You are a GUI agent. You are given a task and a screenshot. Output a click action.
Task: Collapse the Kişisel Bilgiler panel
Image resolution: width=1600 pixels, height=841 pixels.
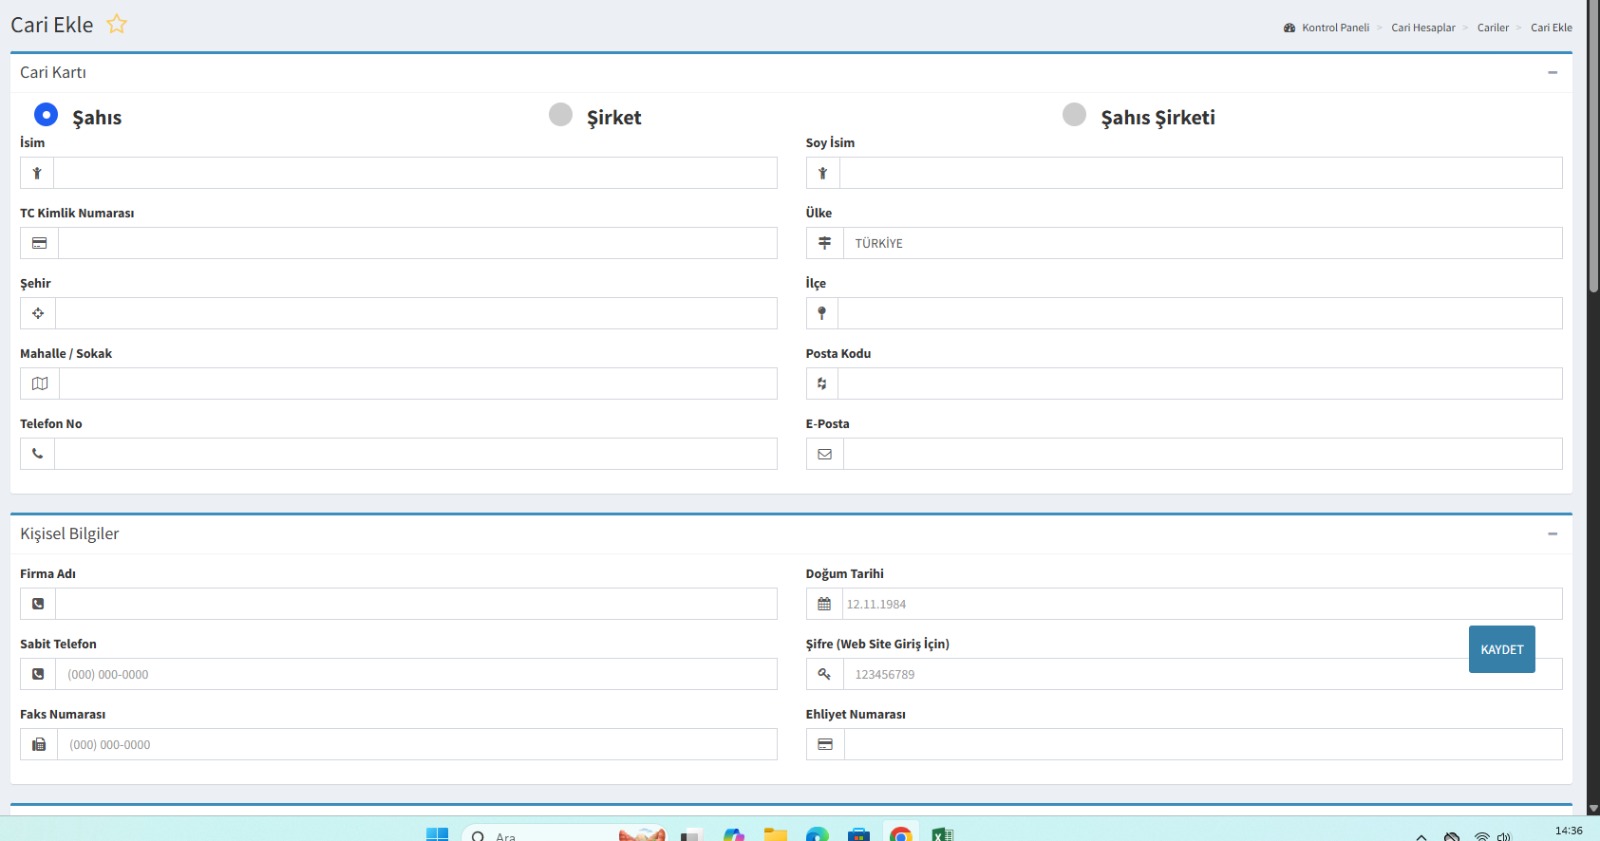tap(1552, 534)
